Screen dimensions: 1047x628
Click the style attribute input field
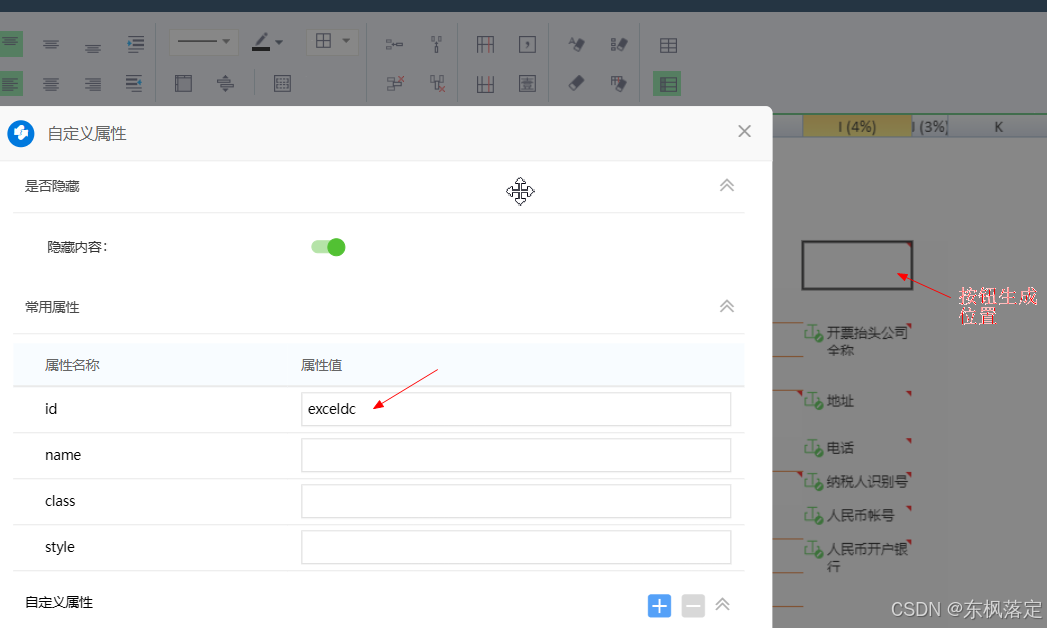coord(516,547)
